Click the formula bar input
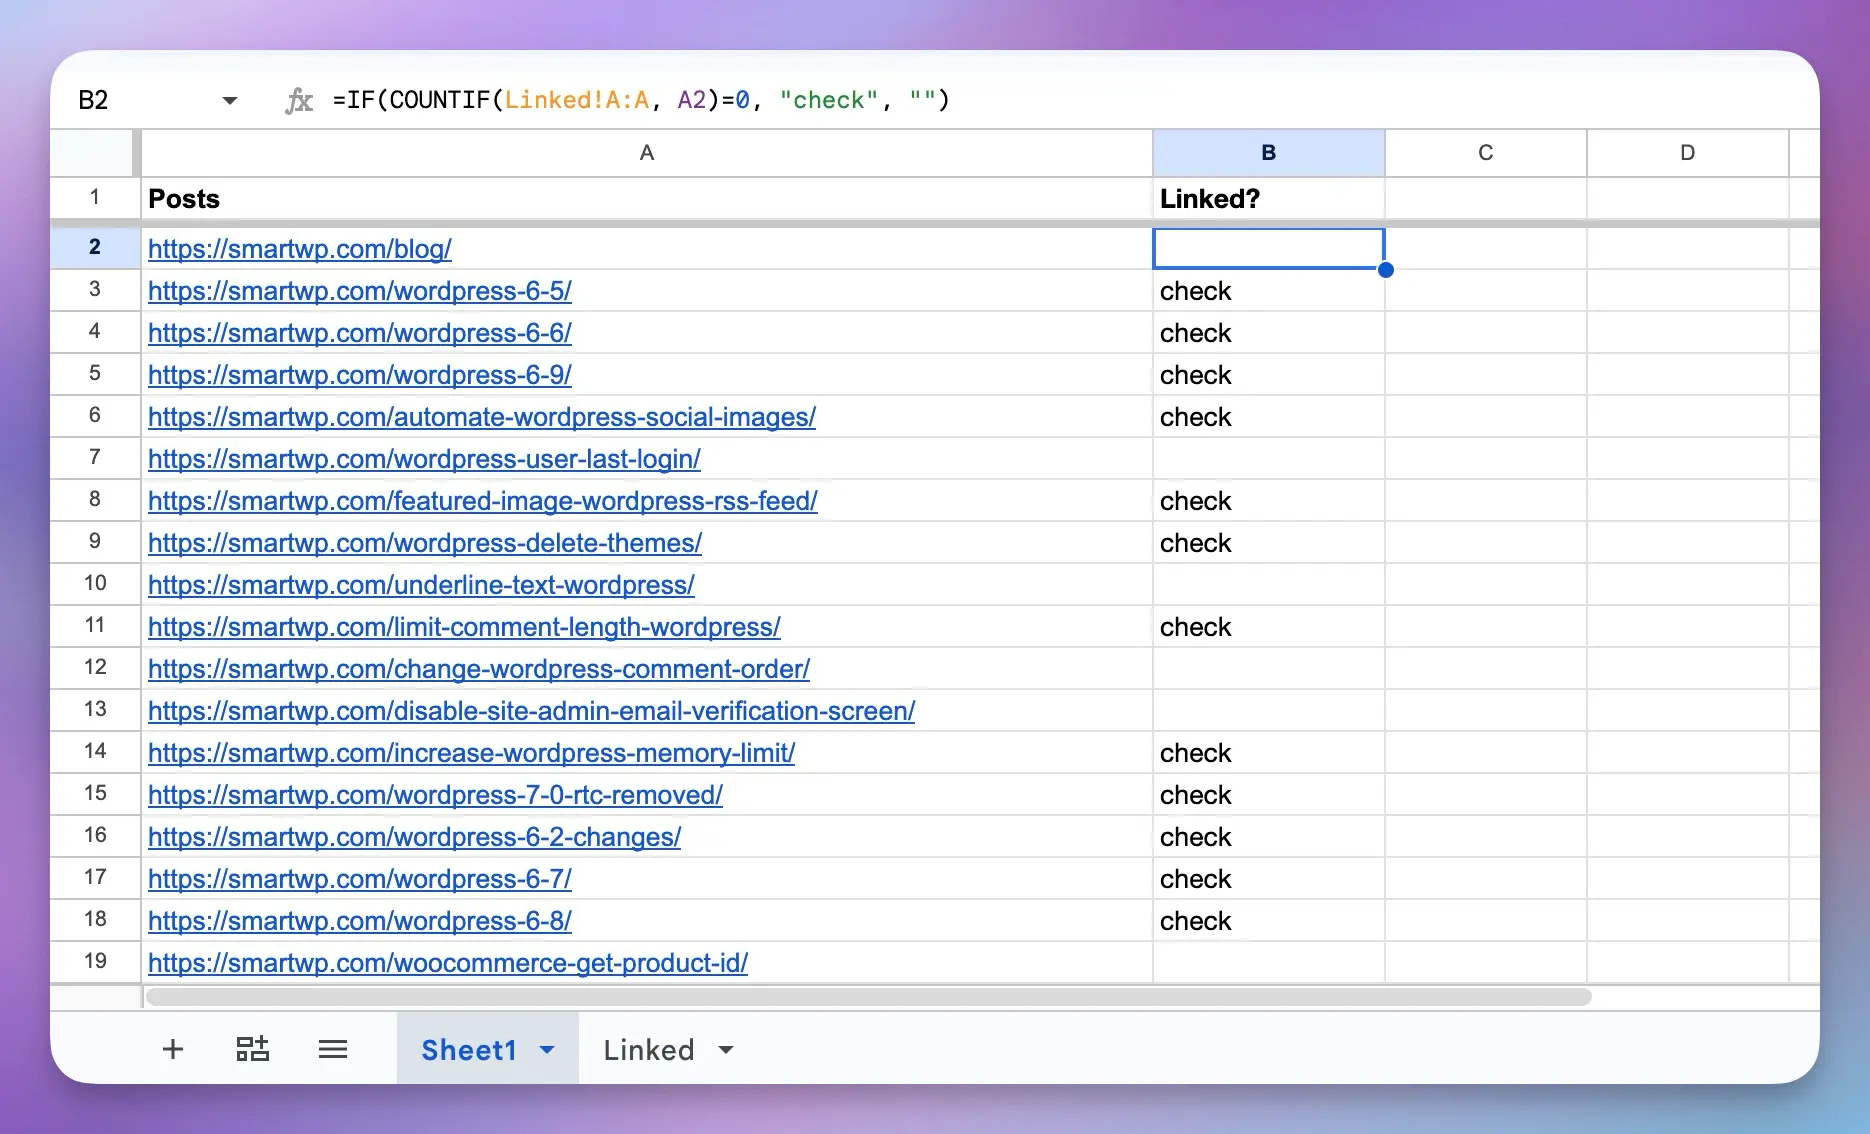This screenshot has width=1870, height=1134. click(1070, 100)
